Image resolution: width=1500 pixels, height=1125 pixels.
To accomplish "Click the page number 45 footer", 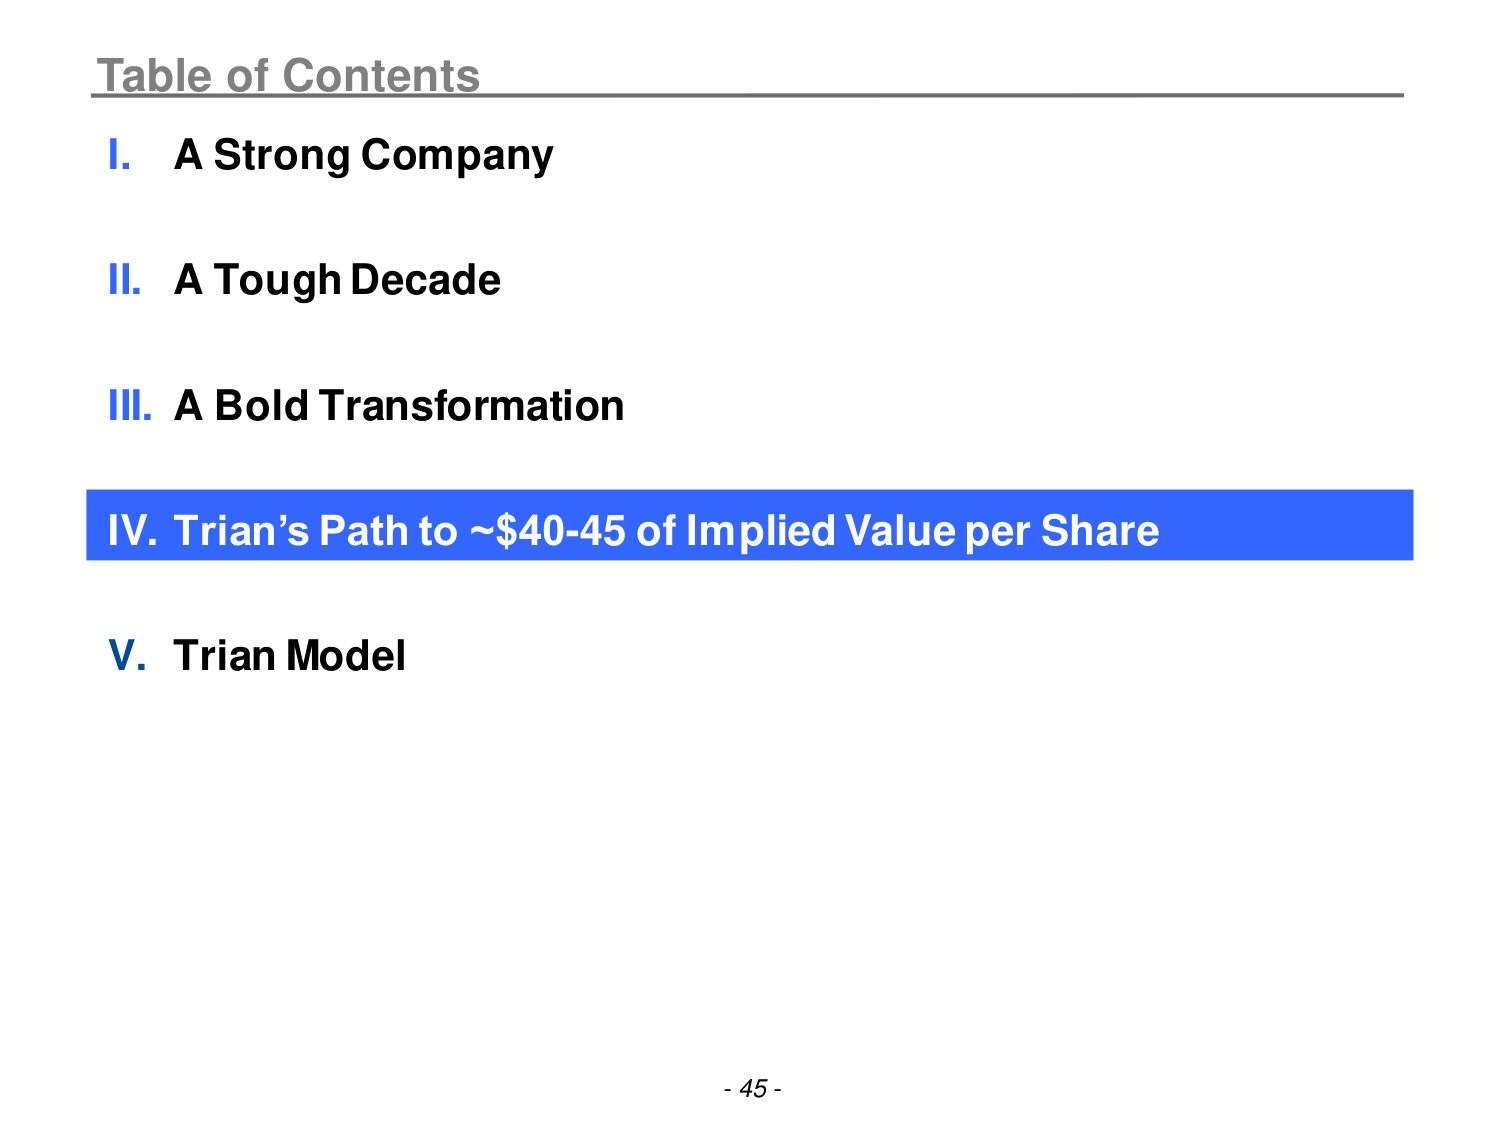I will tap(752, 1088).
